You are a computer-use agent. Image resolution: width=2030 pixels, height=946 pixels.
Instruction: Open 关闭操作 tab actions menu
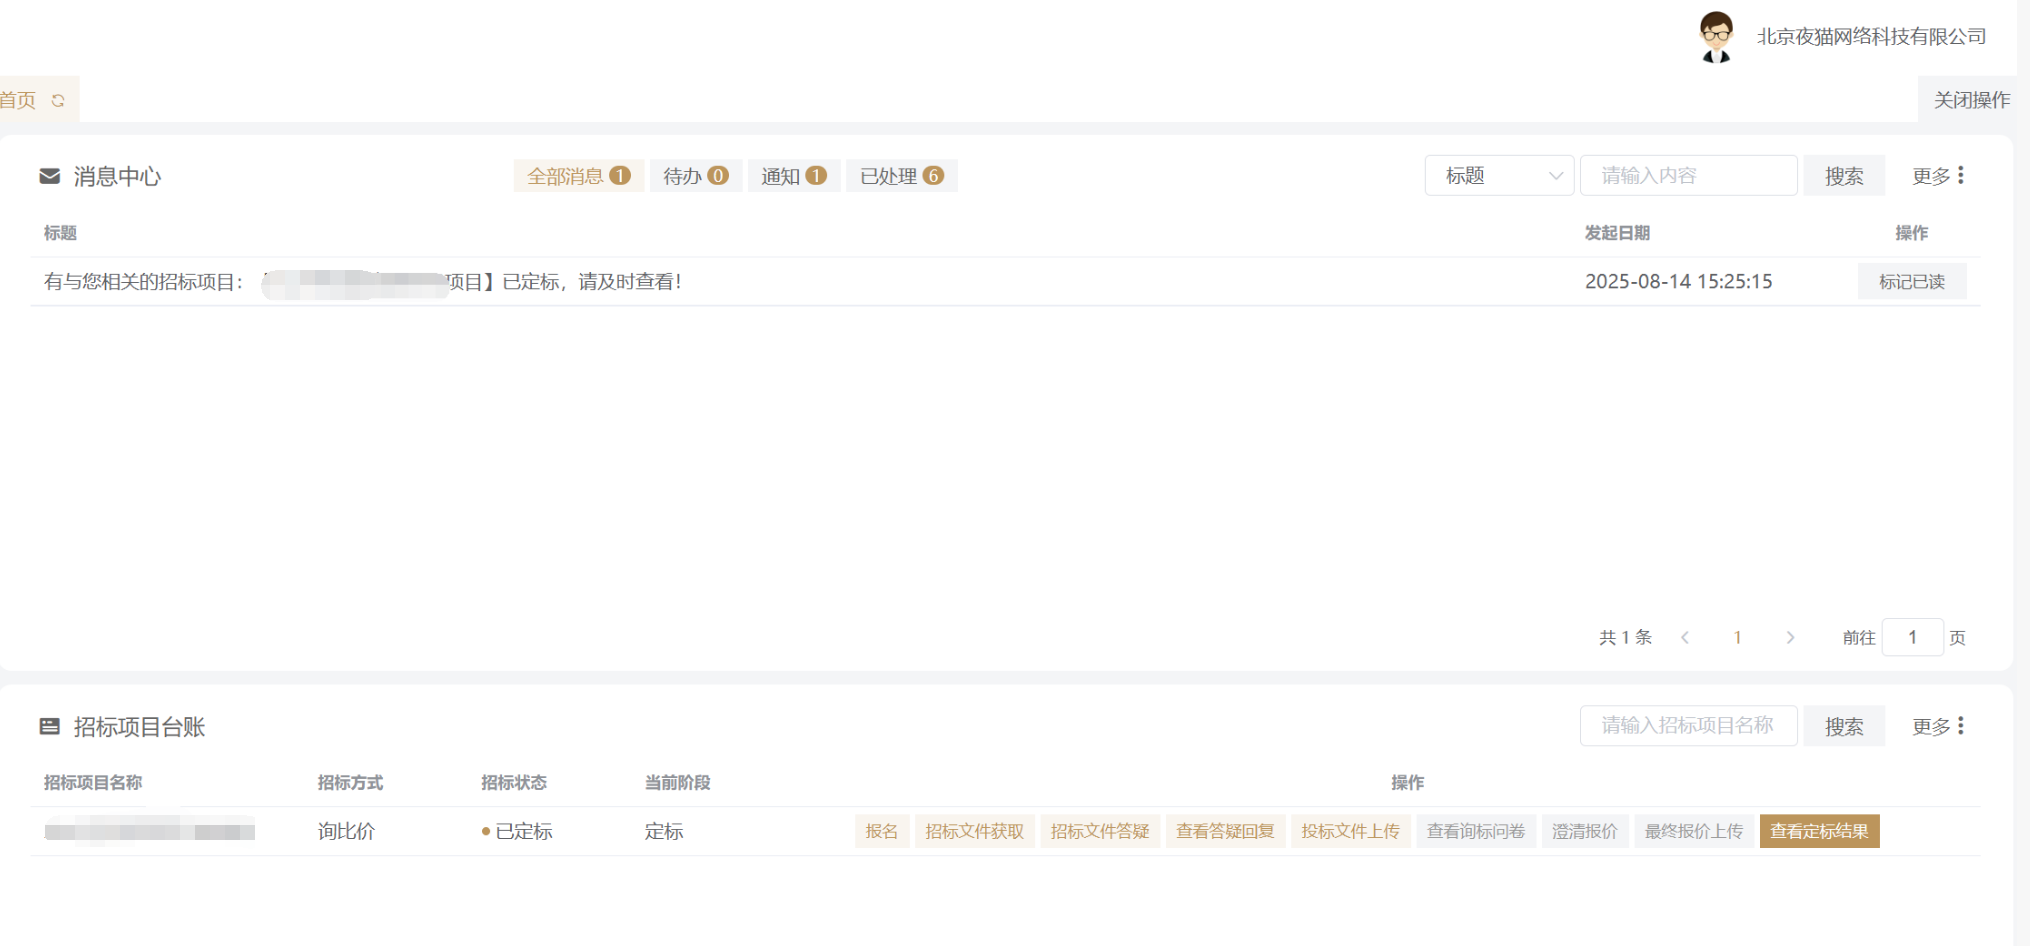(1971, 100)
